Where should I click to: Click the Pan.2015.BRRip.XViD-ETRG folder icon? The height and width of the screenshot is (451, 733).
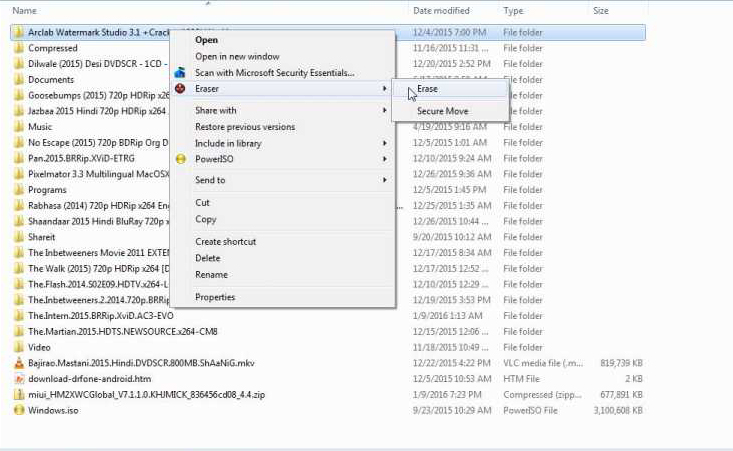coord(19,158)
